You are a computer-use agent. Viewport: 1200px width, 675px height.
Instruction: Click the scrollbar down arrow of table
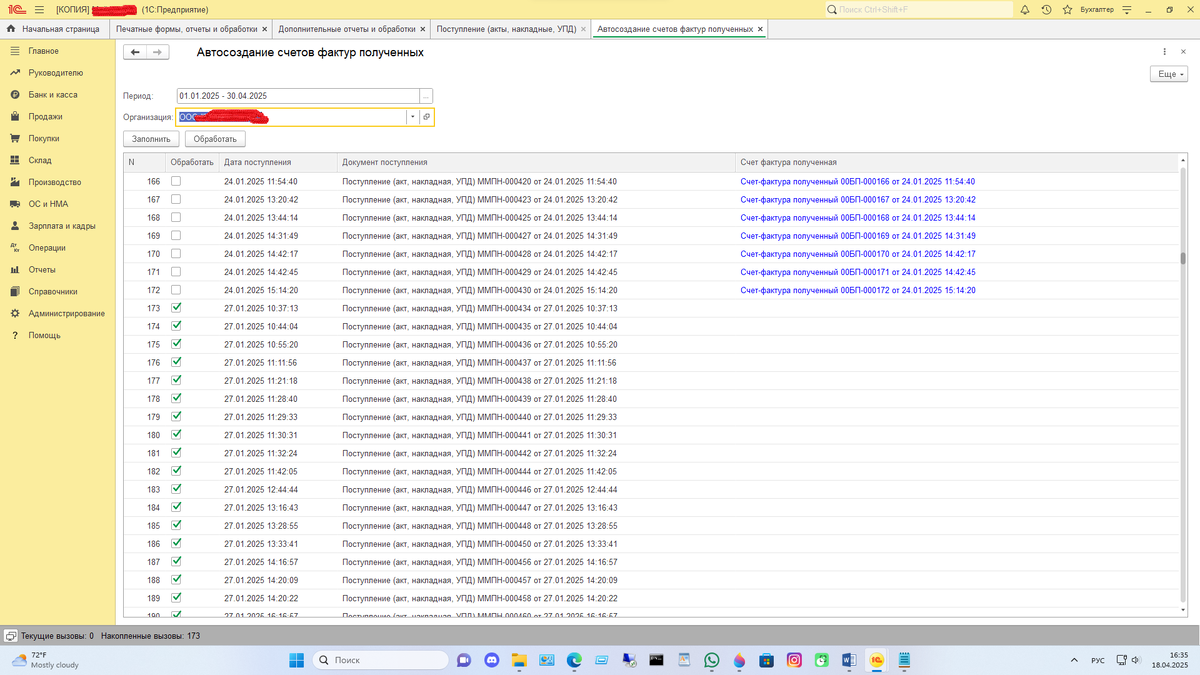[1183, 612]
